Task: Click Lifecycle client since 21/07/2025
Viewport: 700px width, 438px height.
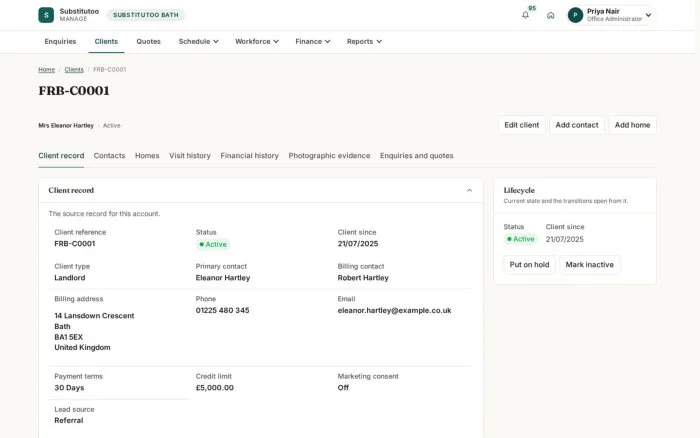Action: click(x=564, y=239)
